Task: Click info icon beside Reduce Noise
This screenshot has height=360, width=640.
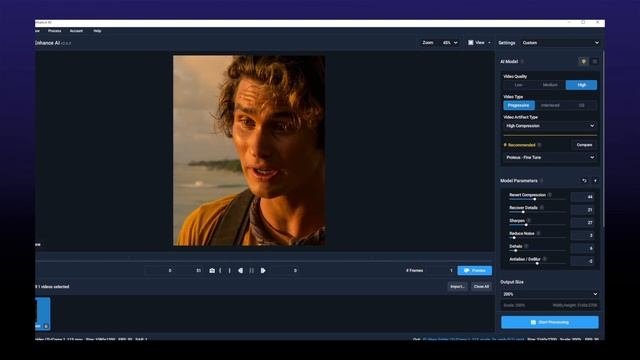Action: pyautogui.click(x=538, y=233)
